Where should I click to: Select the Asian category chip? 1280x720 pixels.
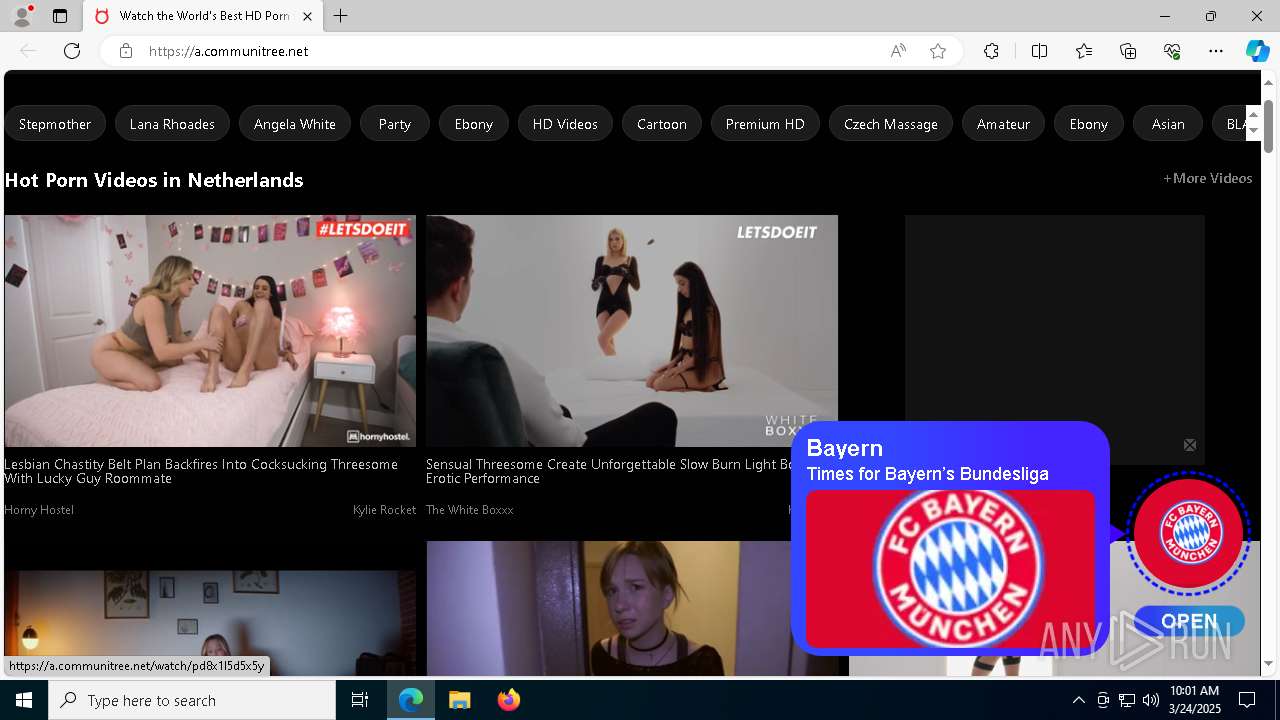click(1168, 124)
